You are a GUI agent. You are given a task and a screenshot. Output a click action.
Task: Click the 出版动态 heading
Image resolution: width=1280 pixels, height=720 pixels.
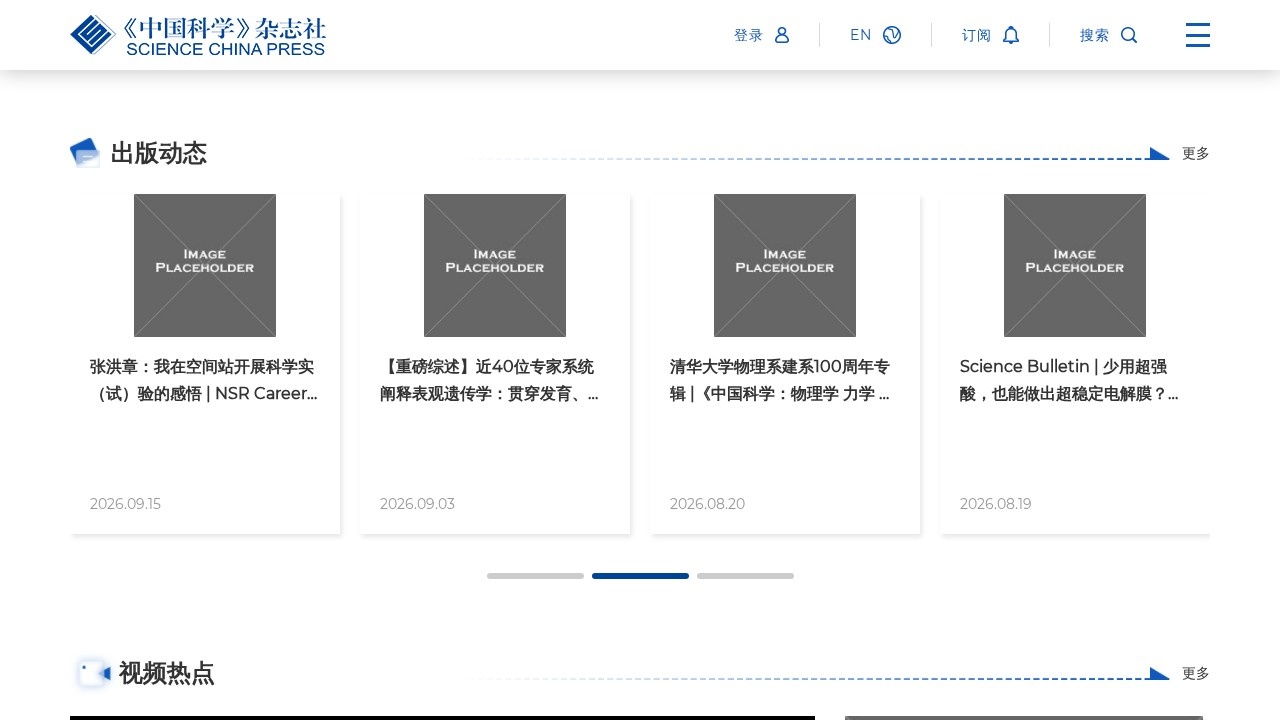click(159, 153)
